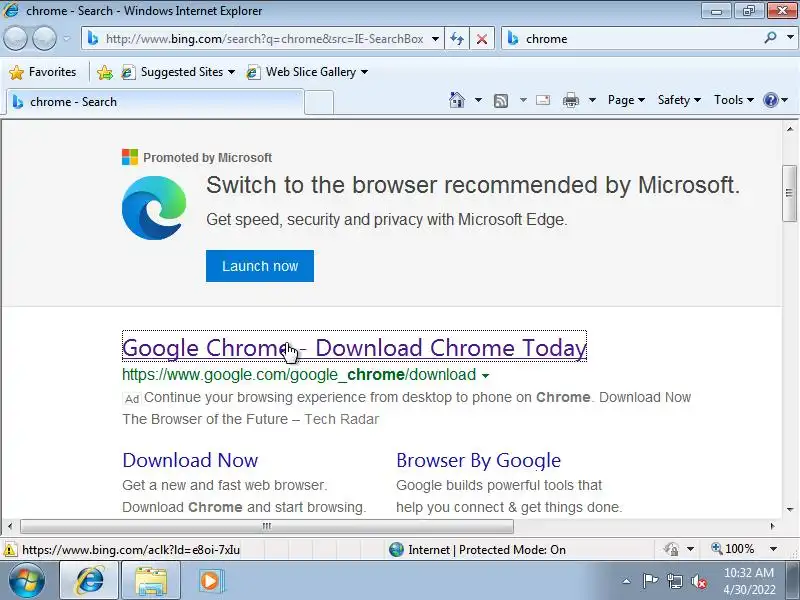800x600 pixels.
Task: Click the Print icon
Action: pos(571,100)
